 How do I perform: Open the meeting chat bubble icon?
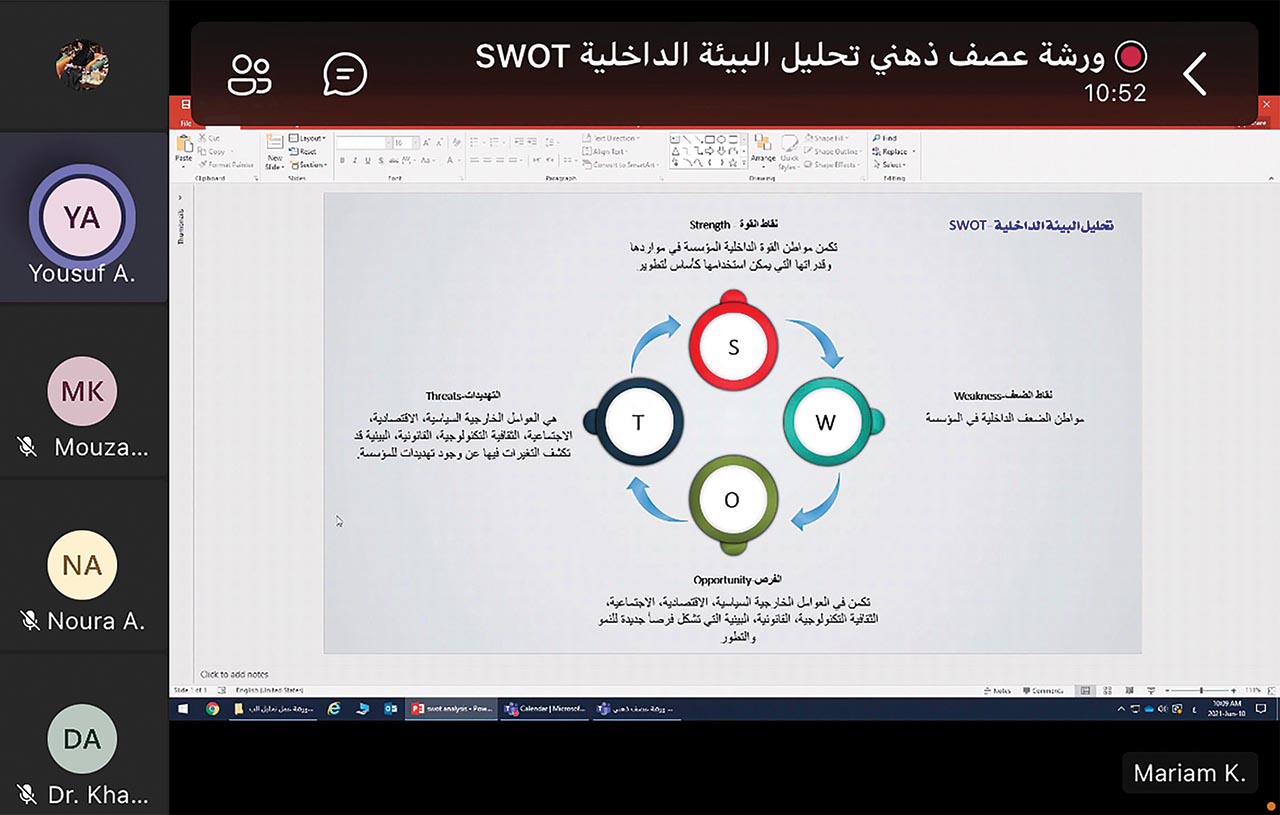tap(345, 74)
